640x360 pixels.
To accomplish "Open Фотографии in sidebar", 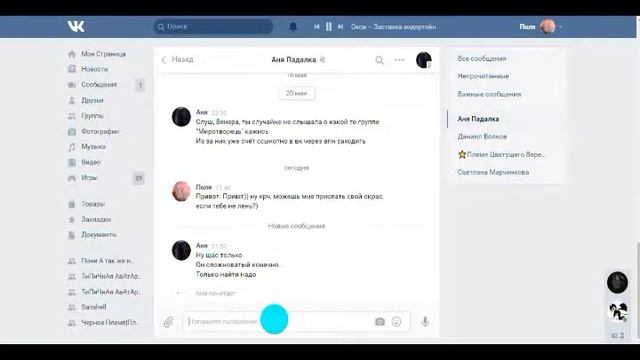I will coord(100,131).
